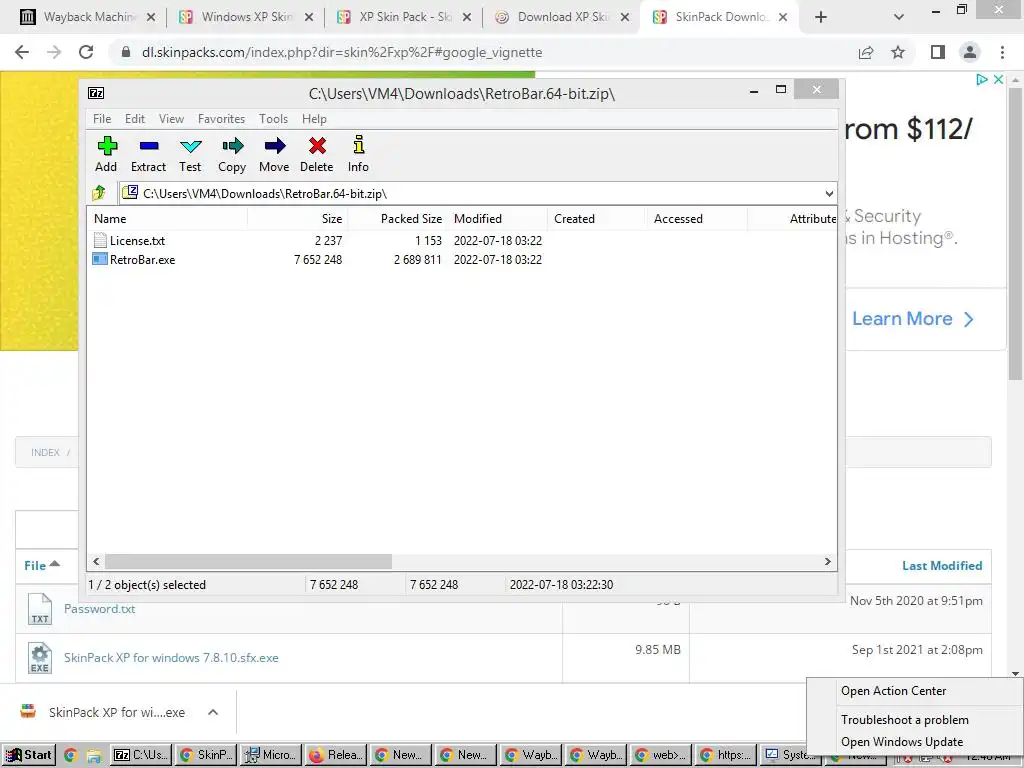Click the 7z icon in the title bar
Screen dimensions: 1024x768
[x=96, y=93]
